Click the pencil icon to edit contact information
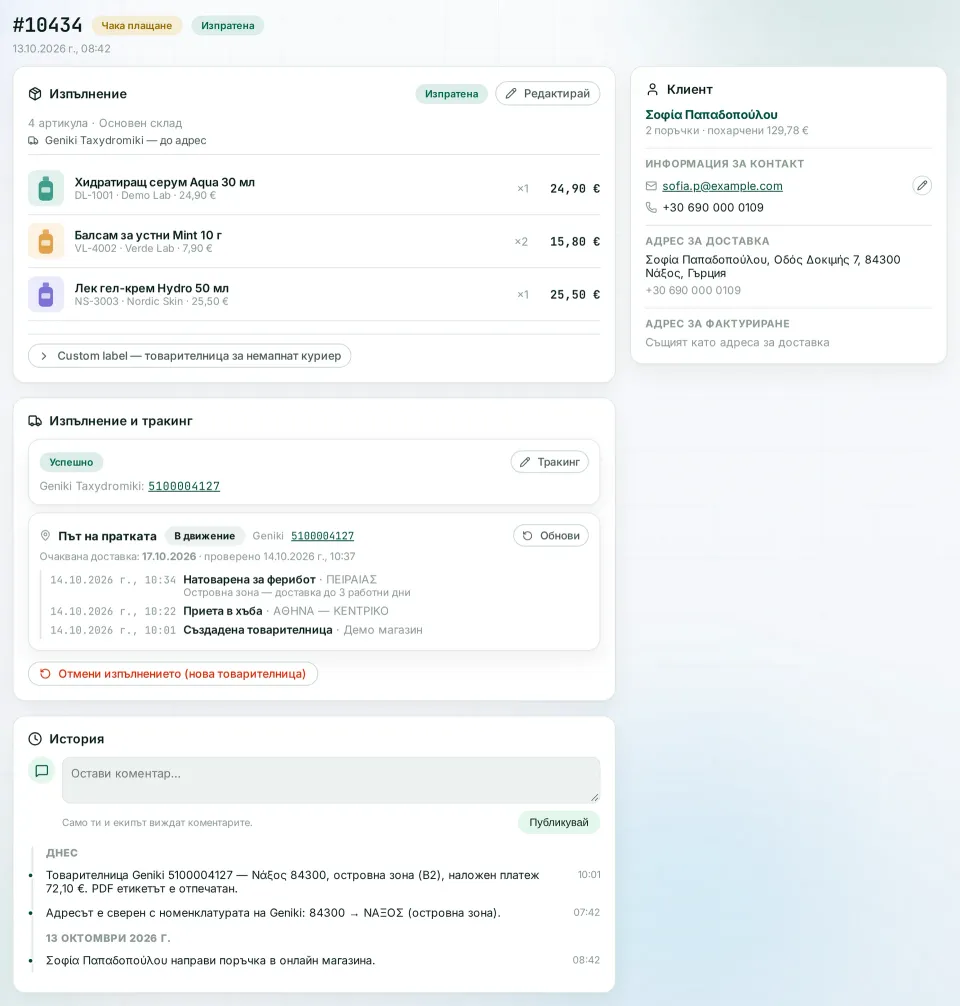The width and height of the screenshot is (960, 1006). 922,185
